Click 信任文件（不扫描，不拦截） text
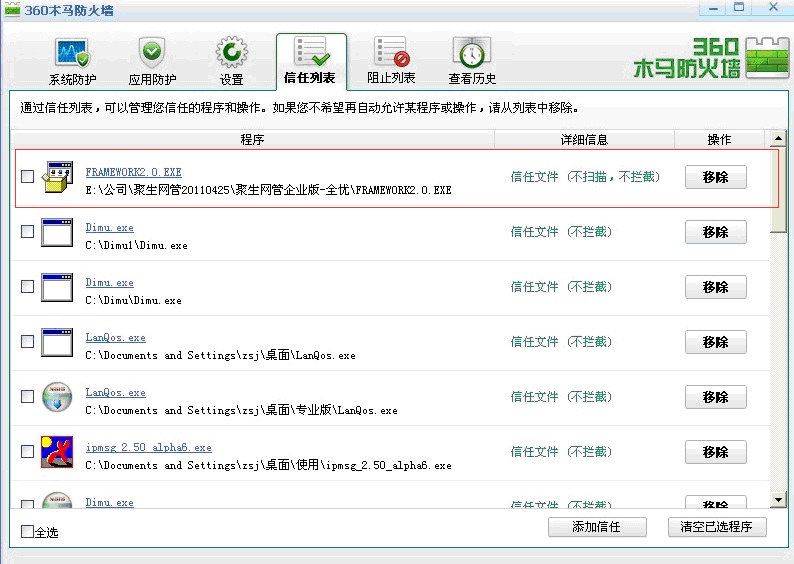Screen dimensions: 794x564 pos(585,177)
